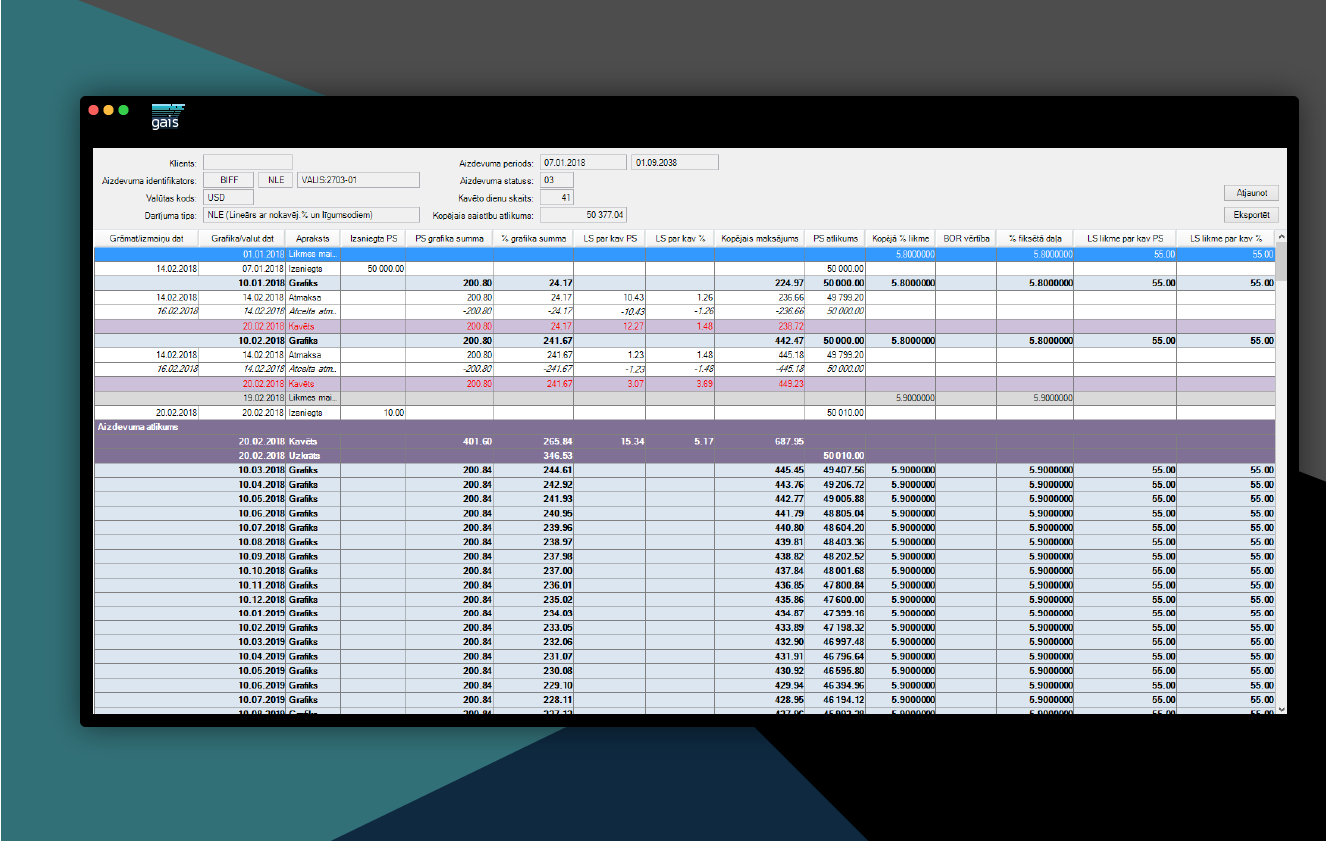The image size is (1326, 841).
Task: Click the Apraksts column header
Action: coord(313,239)
